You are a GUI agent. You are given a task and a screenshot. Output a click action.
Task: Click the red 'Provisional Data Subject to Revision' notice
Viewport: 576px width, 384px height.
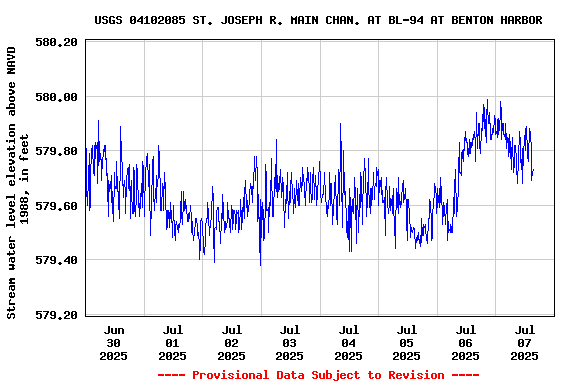pyautogui.click(x=318, y=375)
